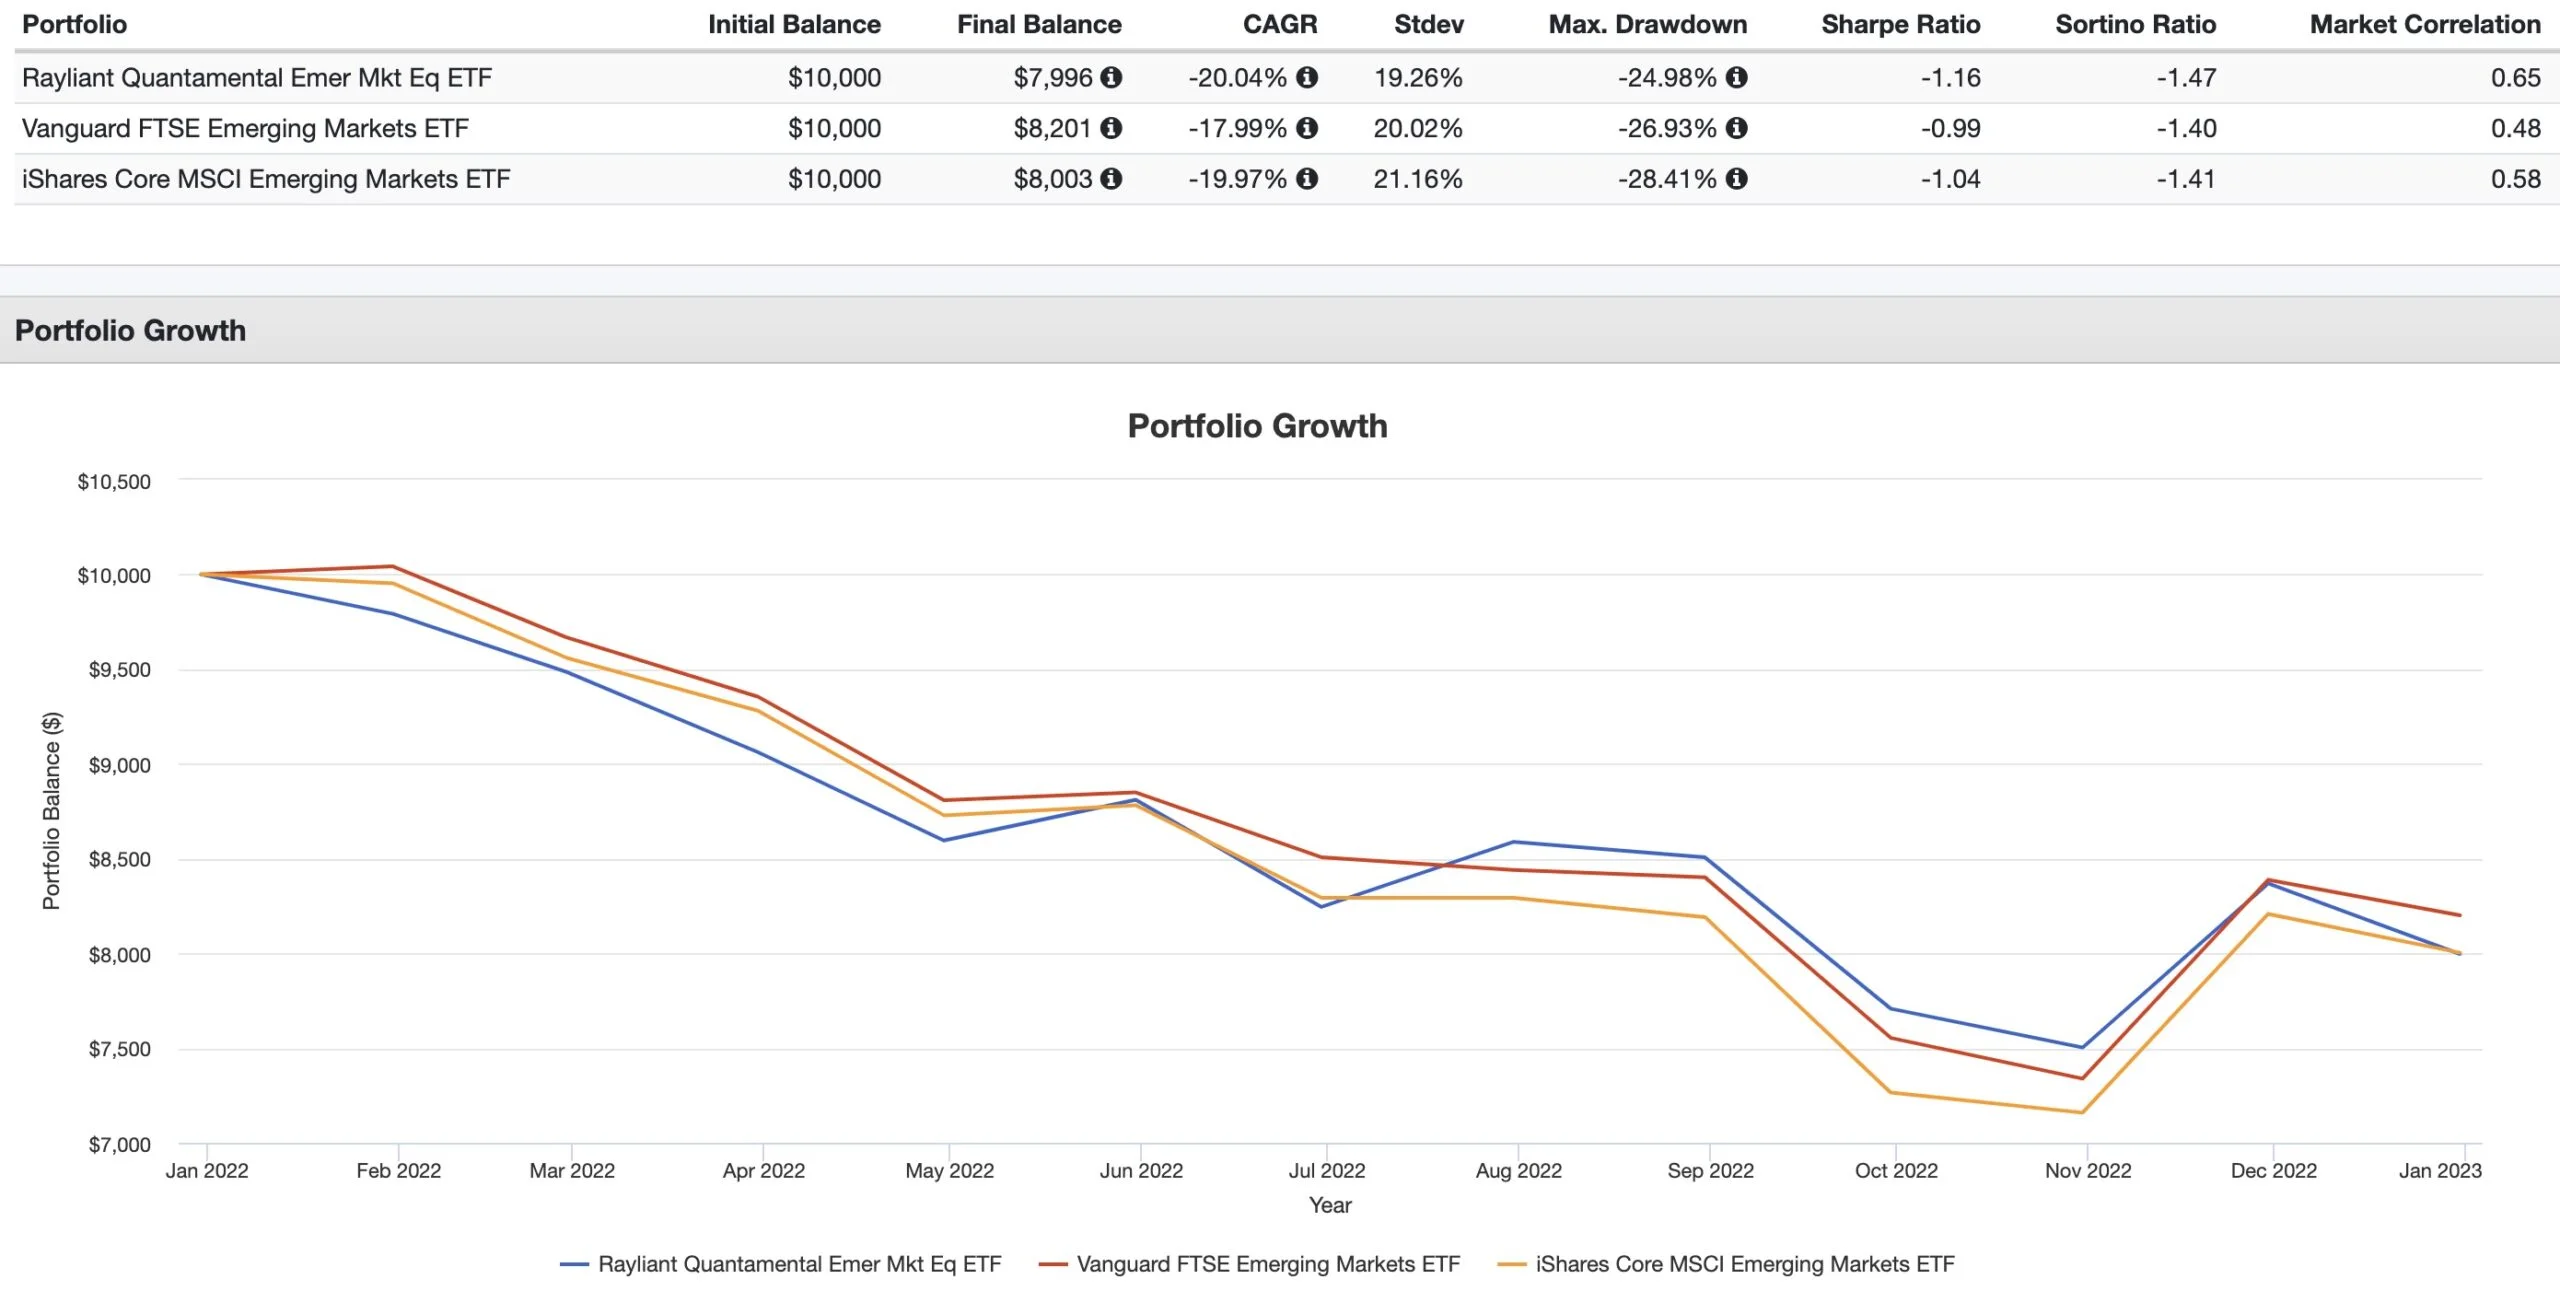Click the Max. Drawdown column header
The image size is (2560, 1291).
(x=1648, y=24)
